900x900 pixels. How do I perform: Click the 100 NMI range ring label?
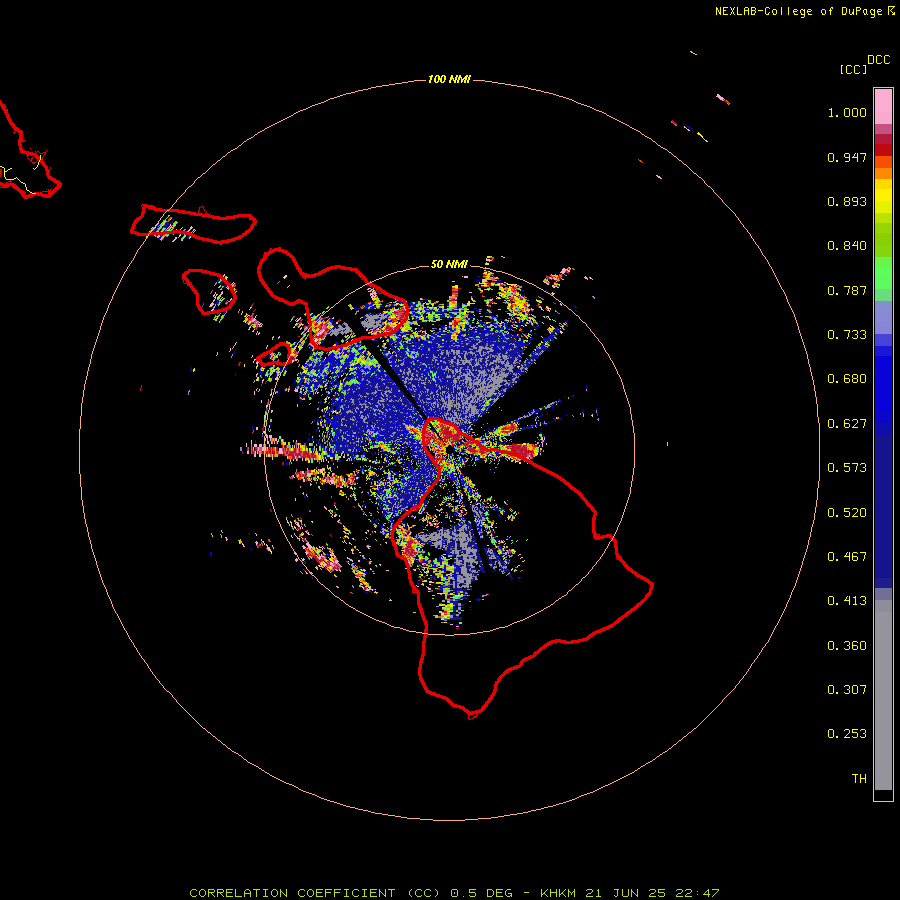[x=449, y=79]
